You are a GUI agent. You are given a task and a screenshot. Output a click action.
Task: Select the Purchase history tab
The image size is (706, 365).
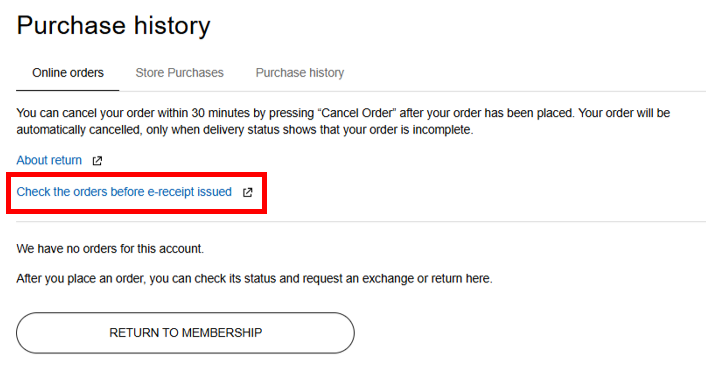click(300, 73)
